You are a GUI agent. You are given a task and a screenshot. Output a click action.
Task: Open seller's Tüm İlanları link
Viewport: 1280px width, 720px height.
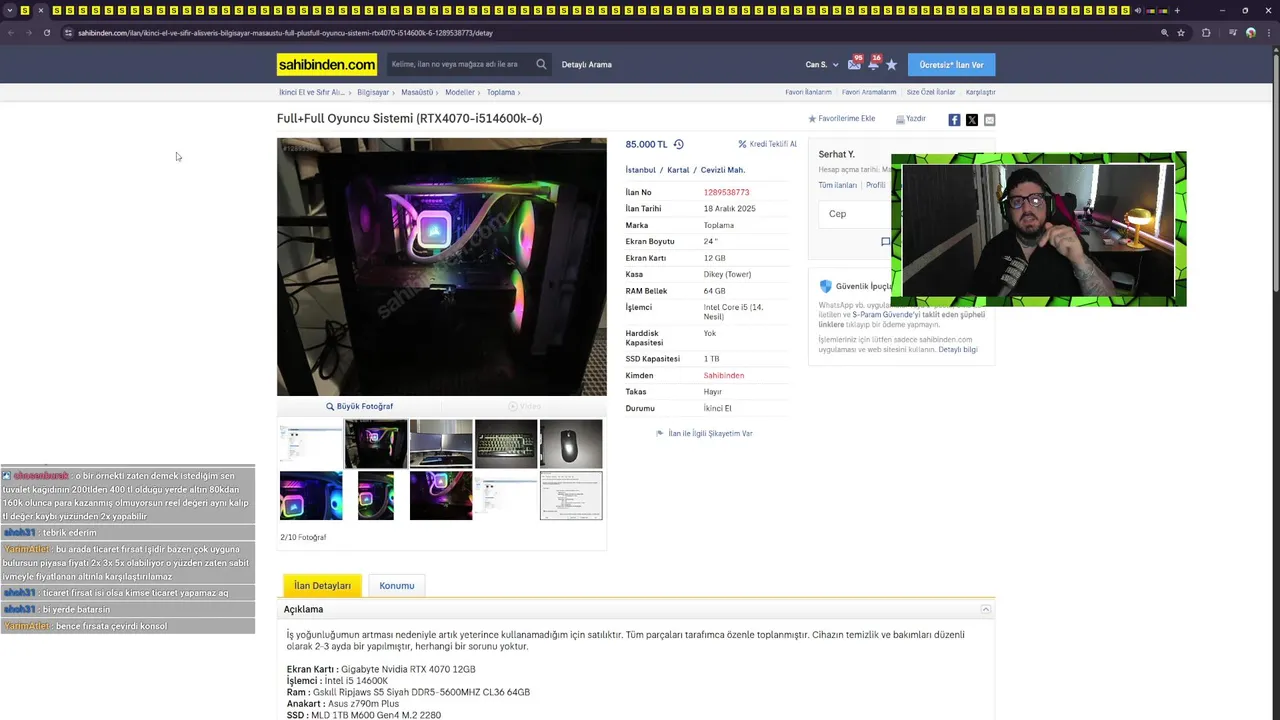[838, 185]
